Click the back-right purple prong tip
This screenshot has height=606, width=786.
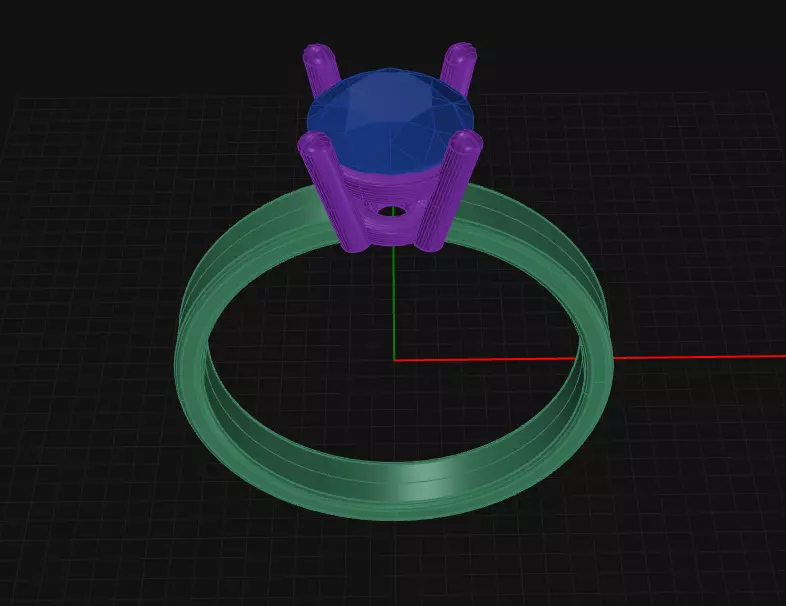(460, 54)
